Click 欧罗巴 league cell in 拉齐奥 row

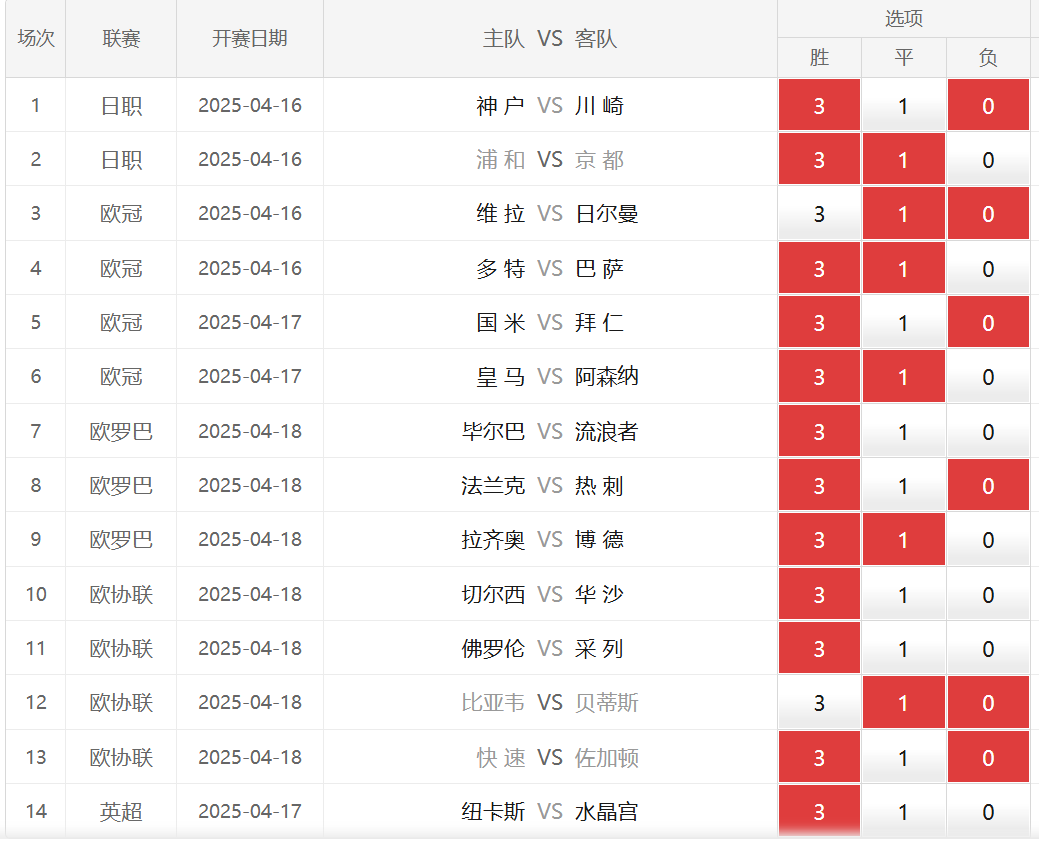coord(121,539)
